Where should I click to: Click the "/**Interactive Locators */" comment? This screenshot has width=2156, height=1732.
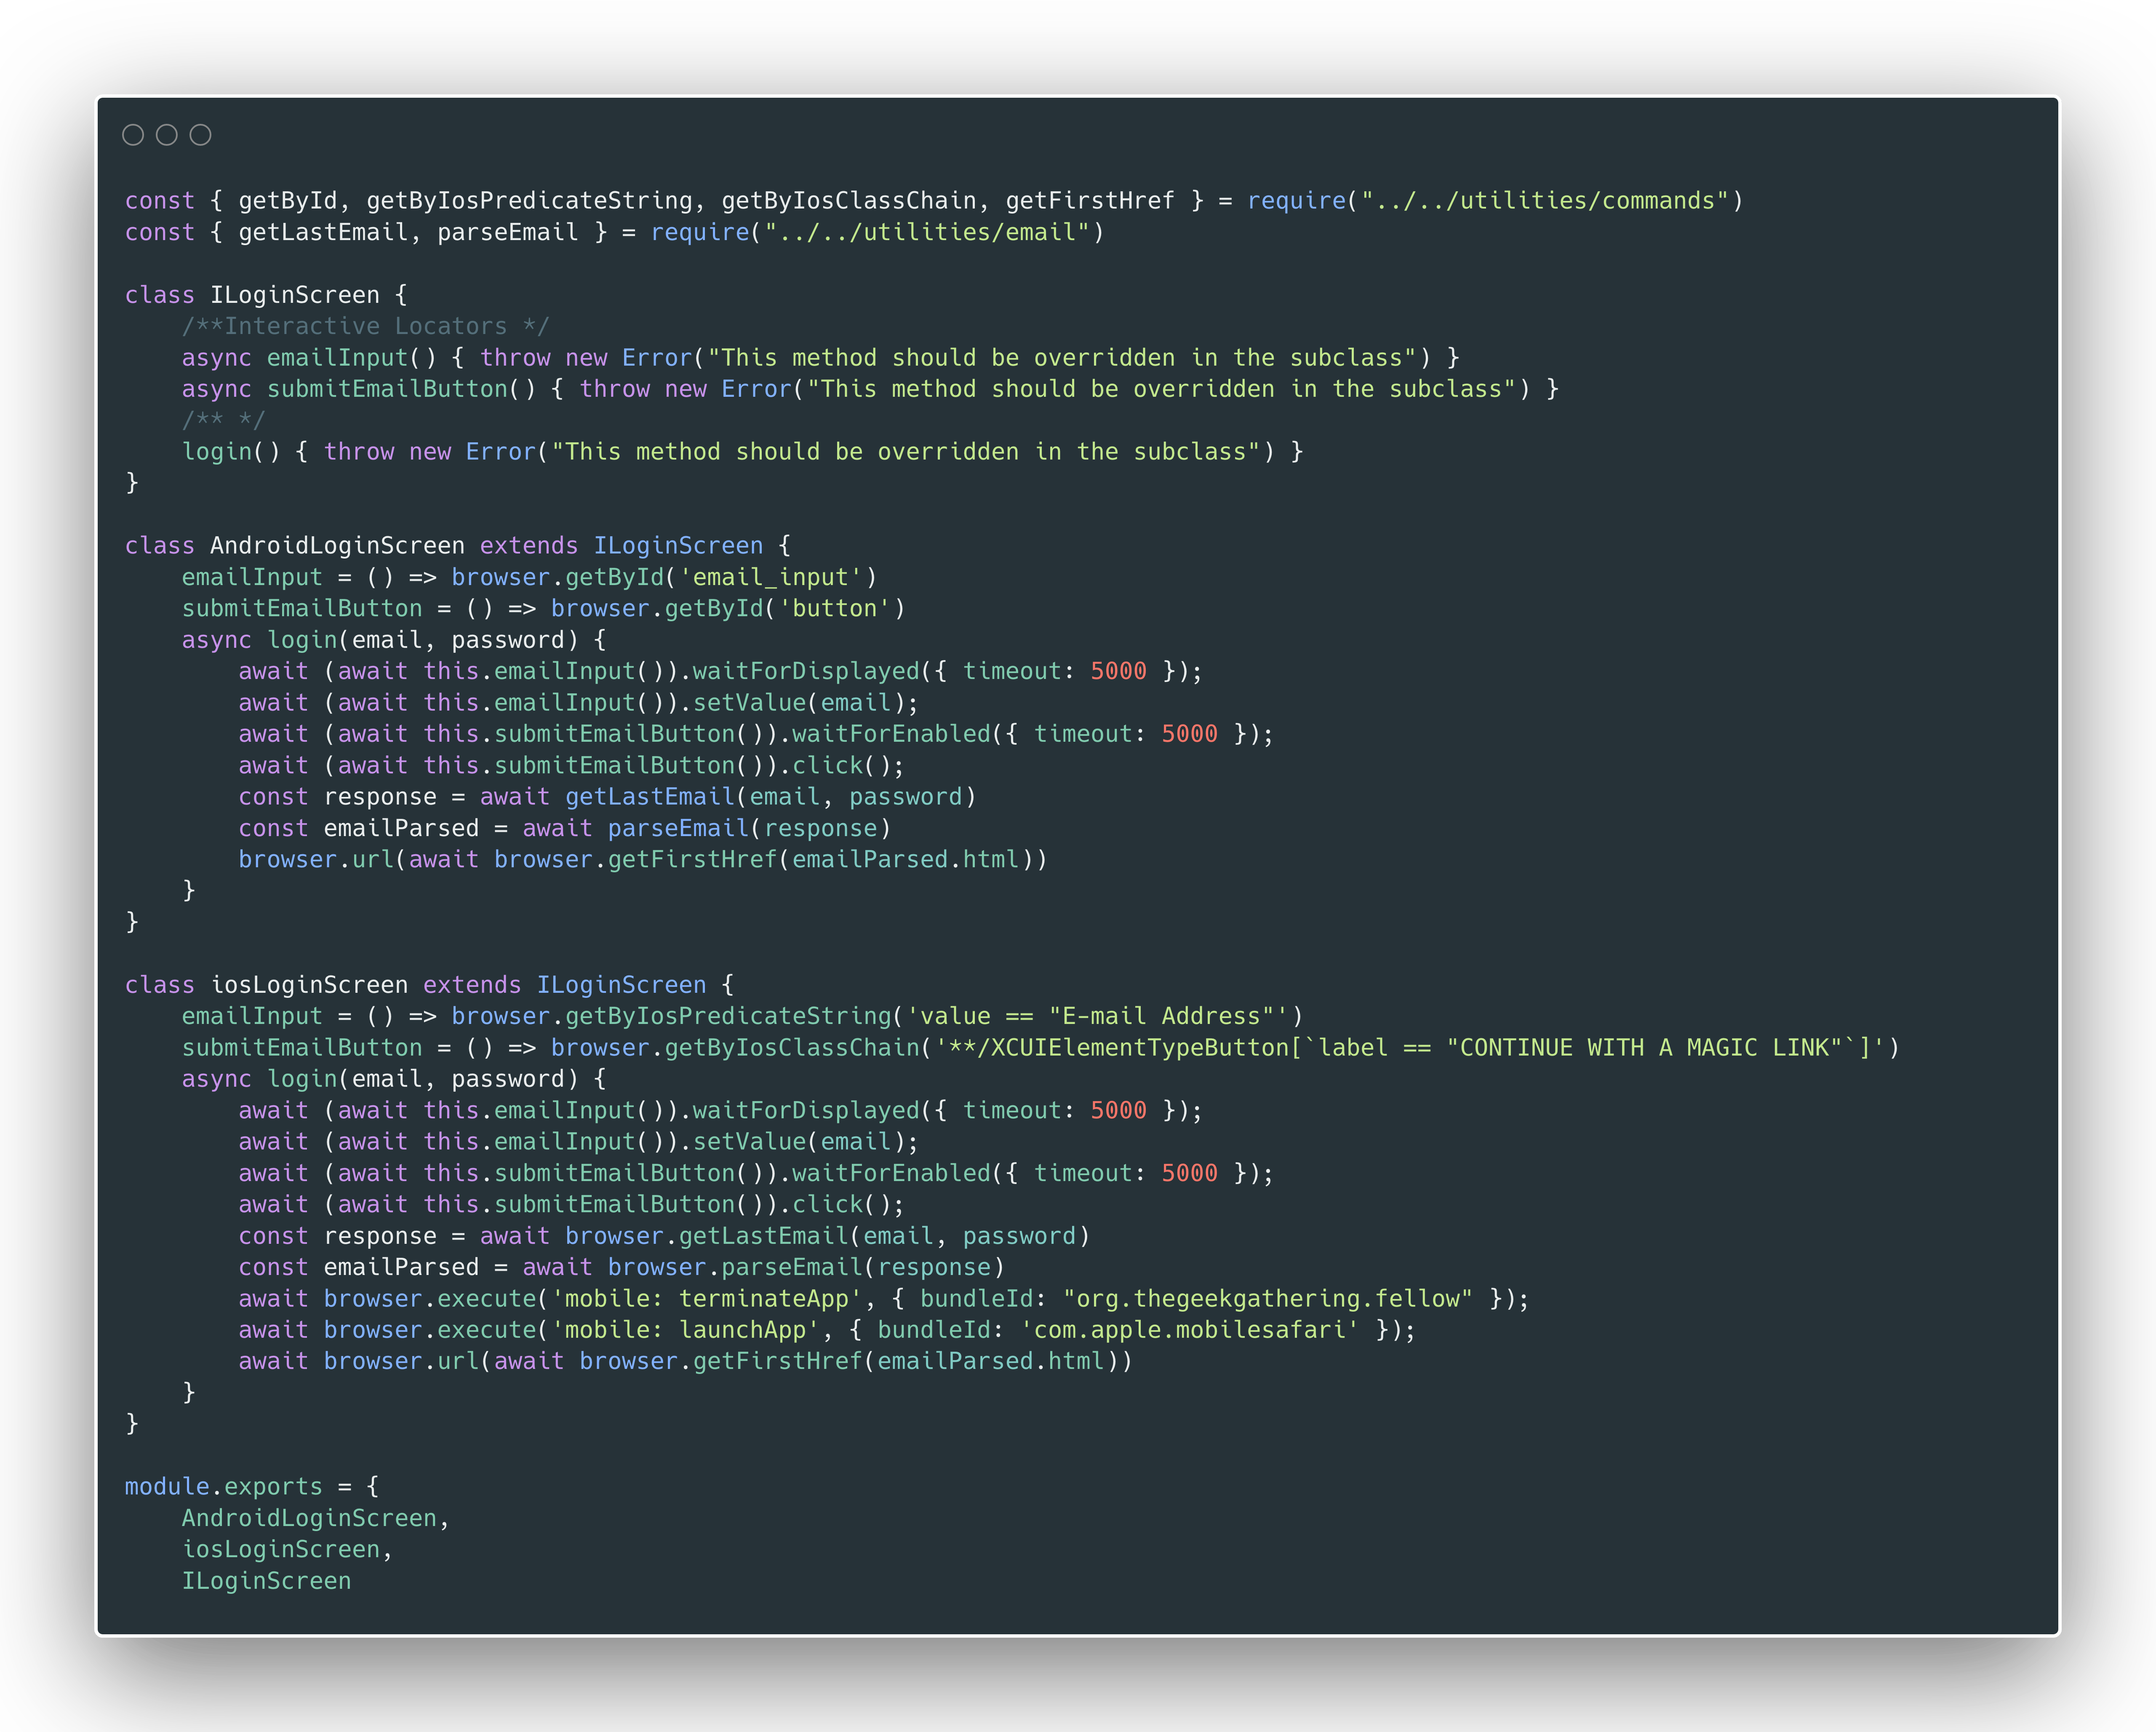[x=366, y=326]
